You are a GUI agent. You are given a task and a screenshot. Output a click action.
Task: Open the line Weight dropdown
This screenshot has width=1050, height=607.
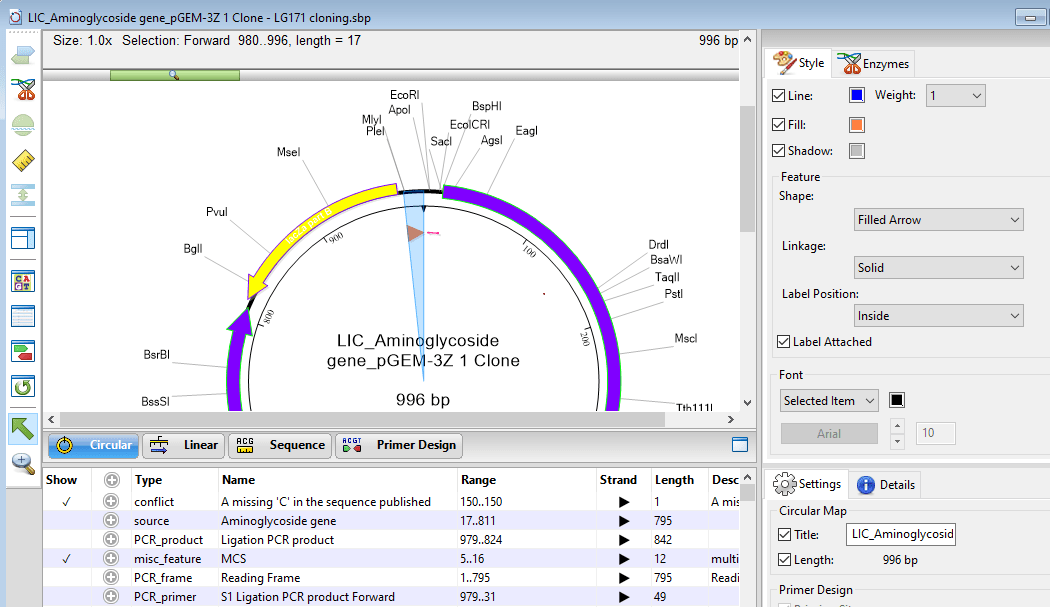956,96
